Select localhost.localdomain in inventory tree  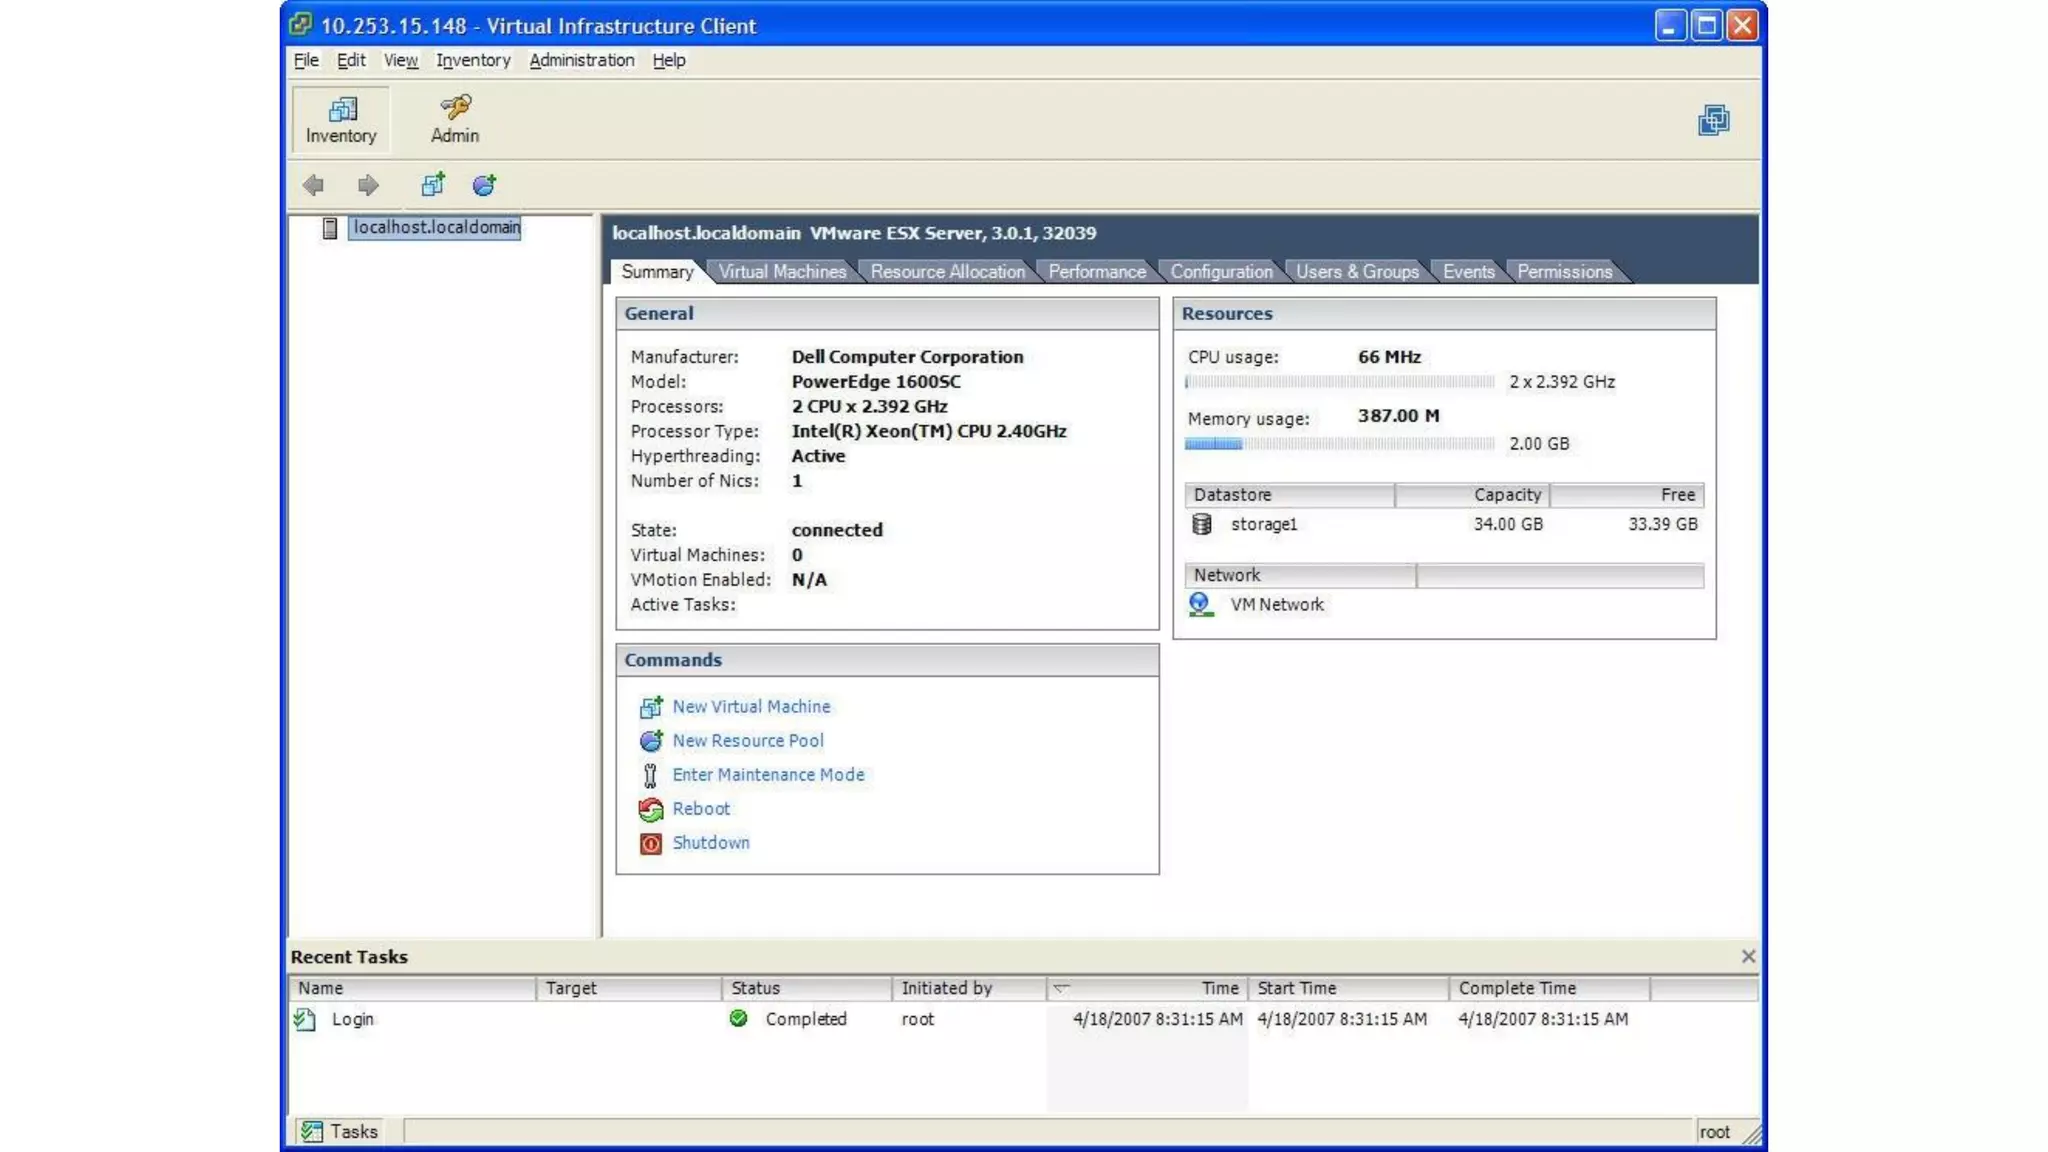click(x=436, y=228)
